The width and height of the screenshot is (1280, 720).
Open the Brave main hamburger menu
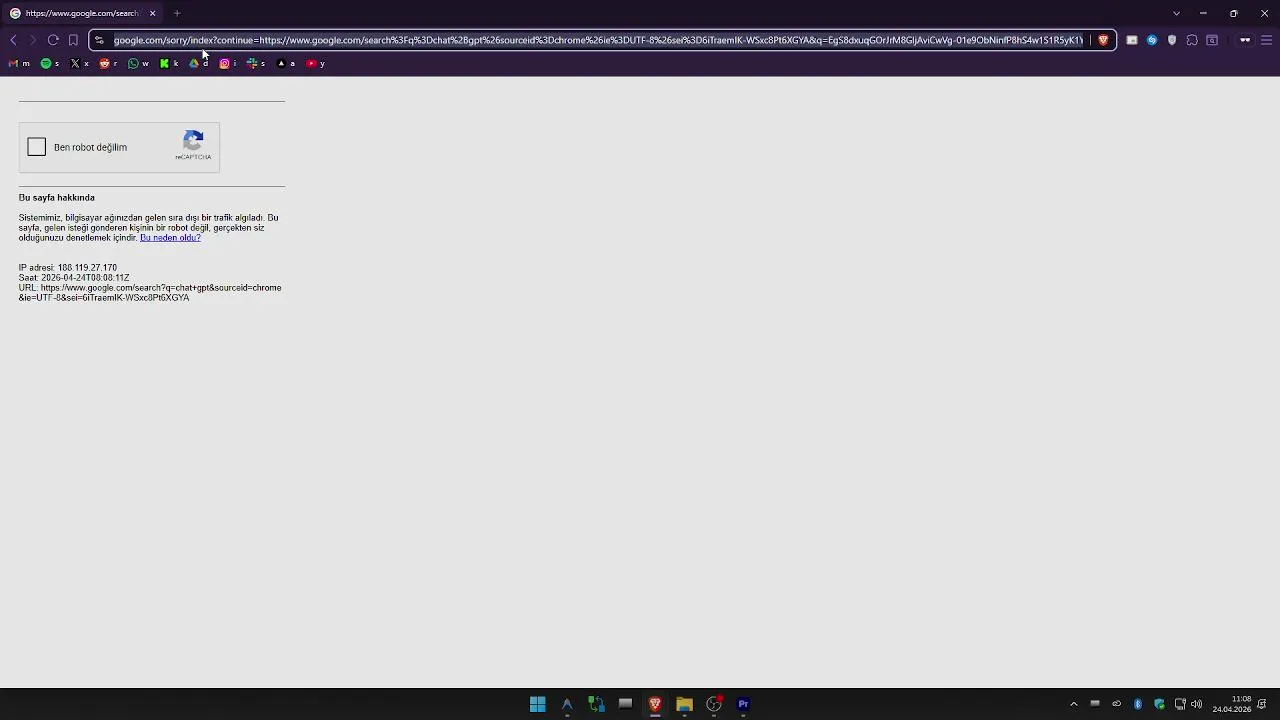tap(1266, 40)
